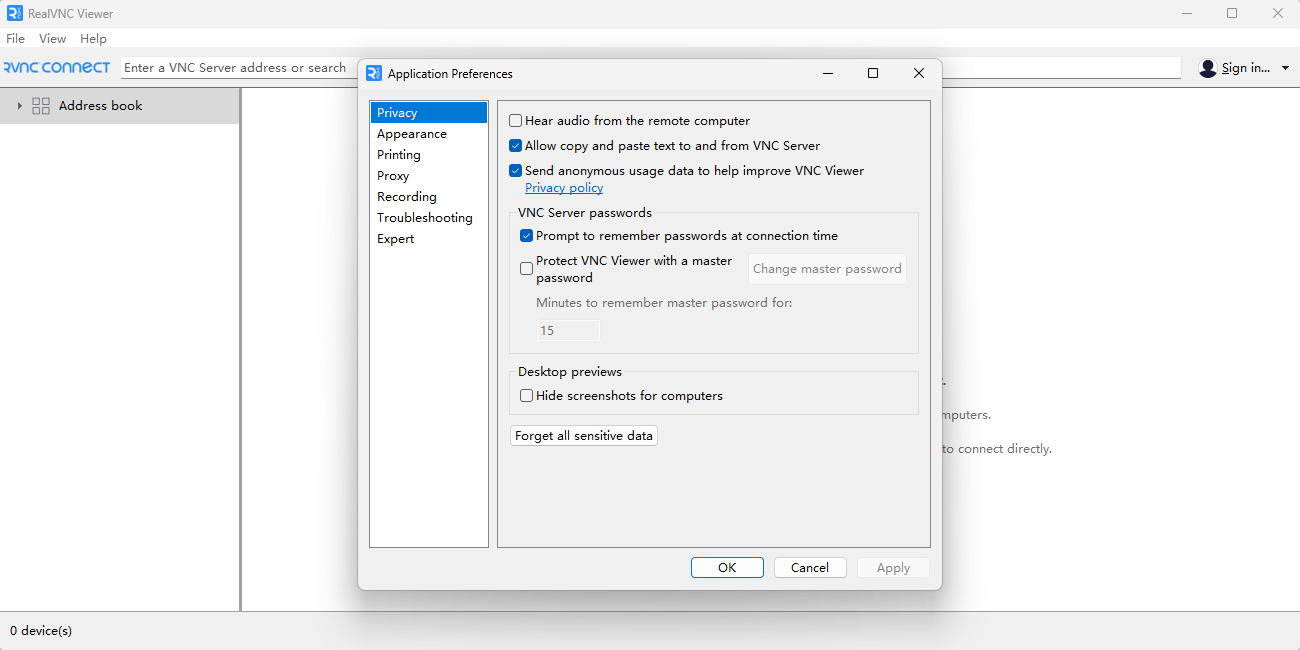Uncheck Allow copy and paste text
Viewport: 1300px width, 650px height.
pyautogui.click(x=516, y=146)
